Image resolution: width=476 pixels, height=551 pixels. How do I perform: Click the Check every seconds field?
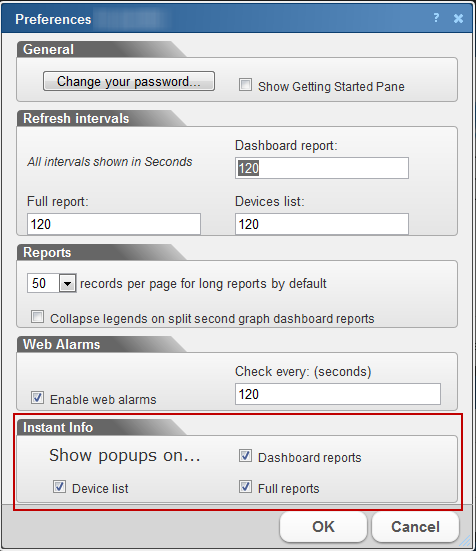tap(338, 394)
